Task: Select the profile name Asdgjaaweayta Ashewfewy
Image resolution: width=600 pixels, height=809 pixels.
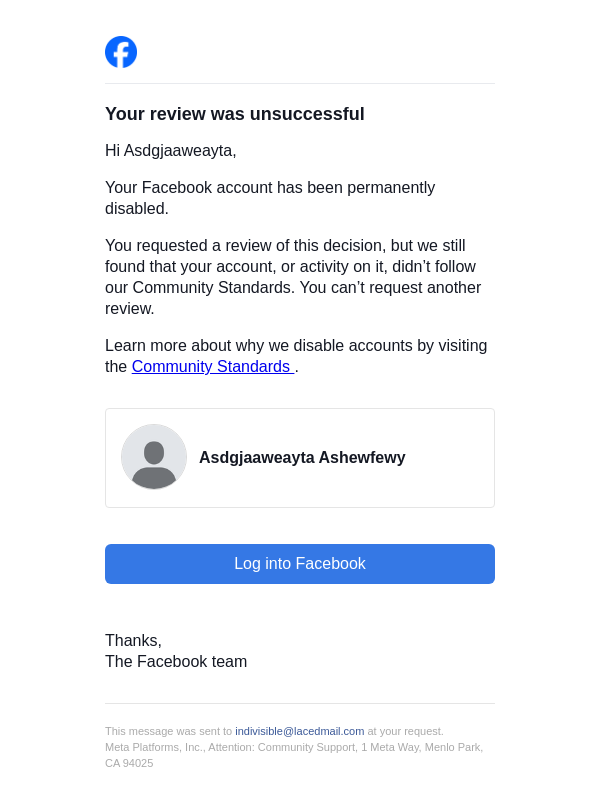Action: coord(302,458)
